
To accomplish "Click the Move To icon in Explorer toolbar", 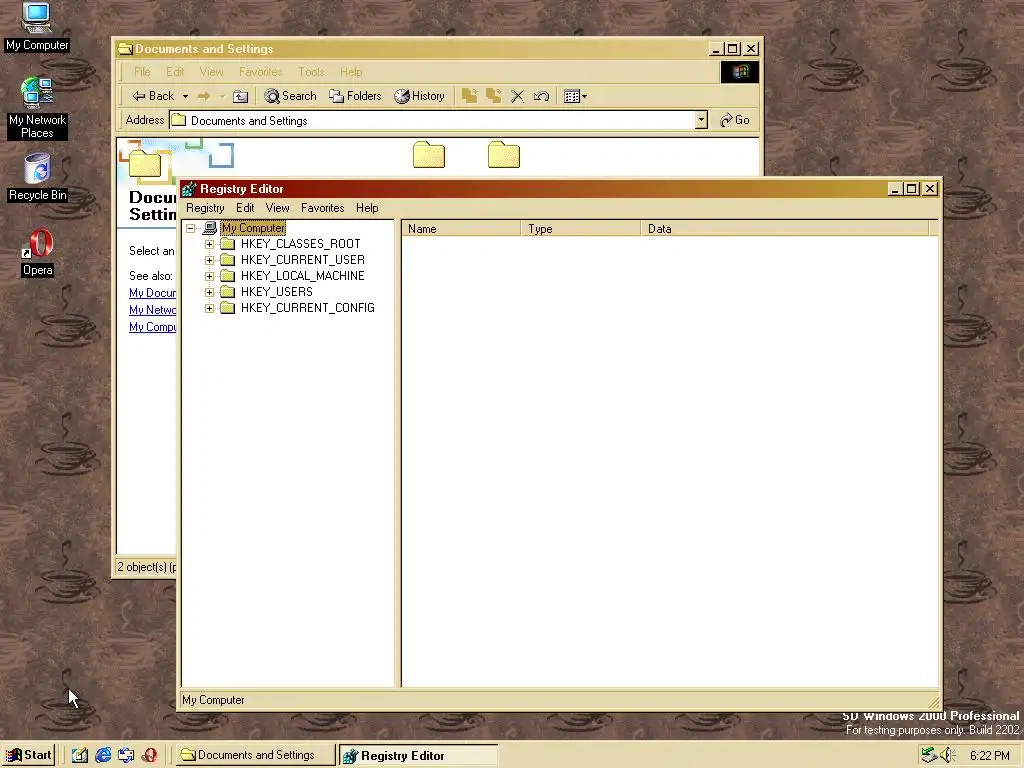I will 469,96.
